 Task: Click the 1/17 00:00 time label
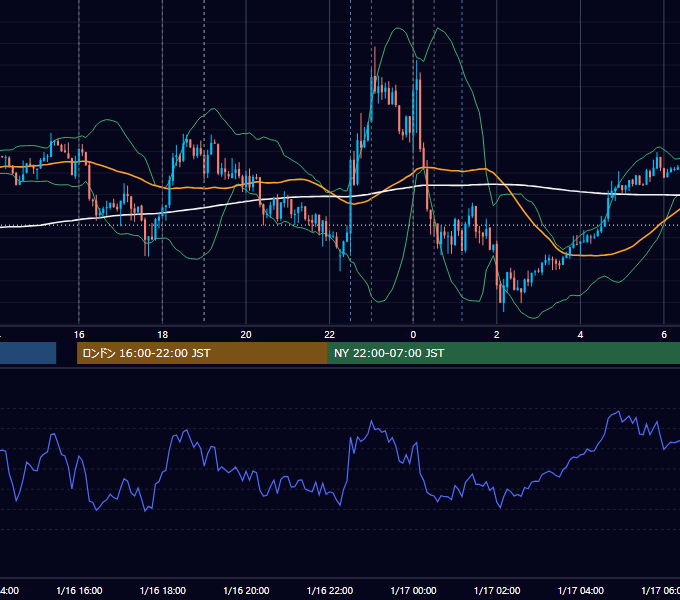pyautogui.click(x=413, y=590)
